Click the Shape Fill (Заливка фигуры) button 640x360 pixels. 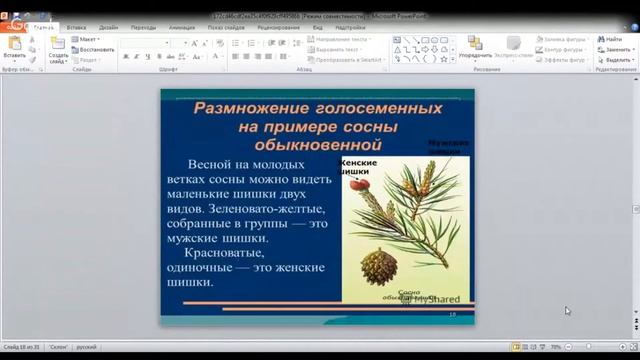pos(562,39)
